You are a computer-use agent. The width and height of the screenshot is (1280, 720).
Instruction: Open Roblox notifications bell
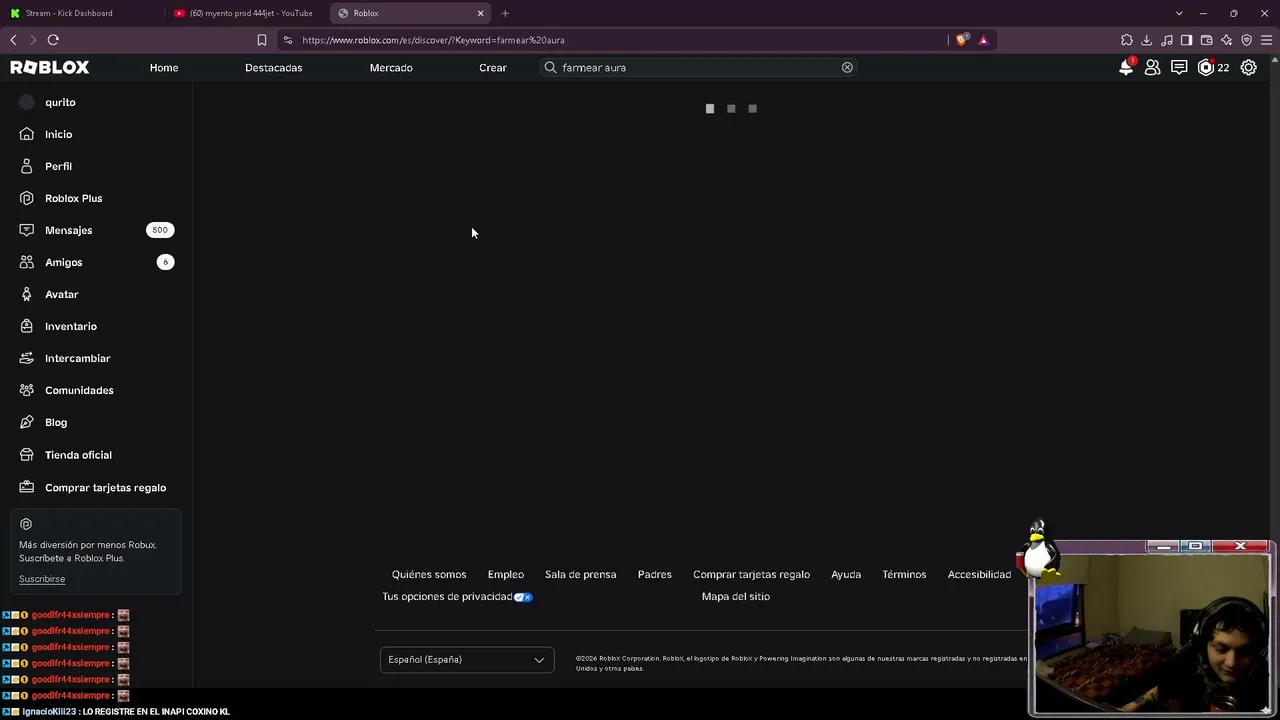pyautogui.click(x=1126, y=67)
